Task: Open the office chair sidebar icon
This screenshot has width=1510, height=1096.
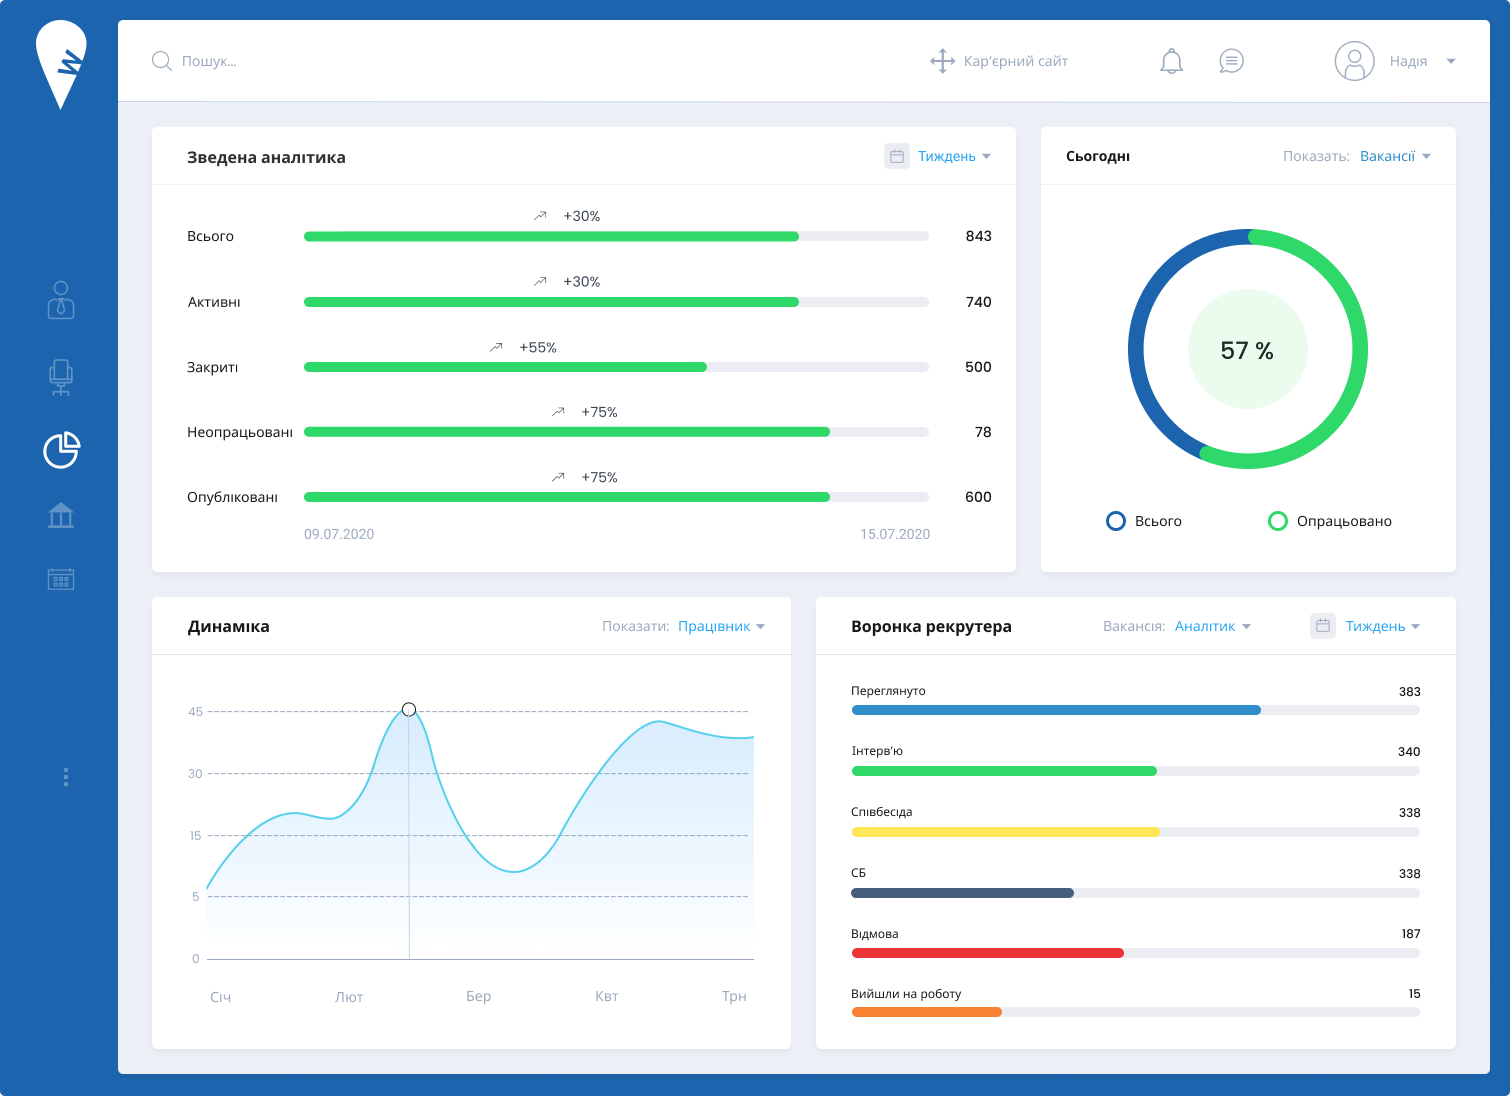Action: pyautogui.click(x=61, y=378)
